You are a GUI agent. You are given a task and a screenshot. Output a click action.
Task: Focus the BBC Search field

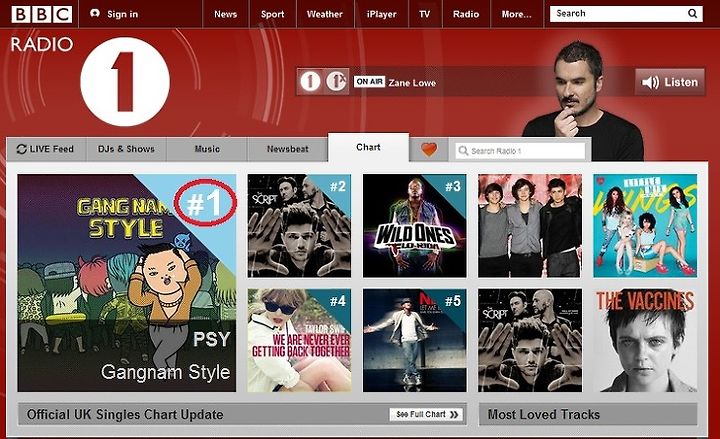(x=626, y=13)
